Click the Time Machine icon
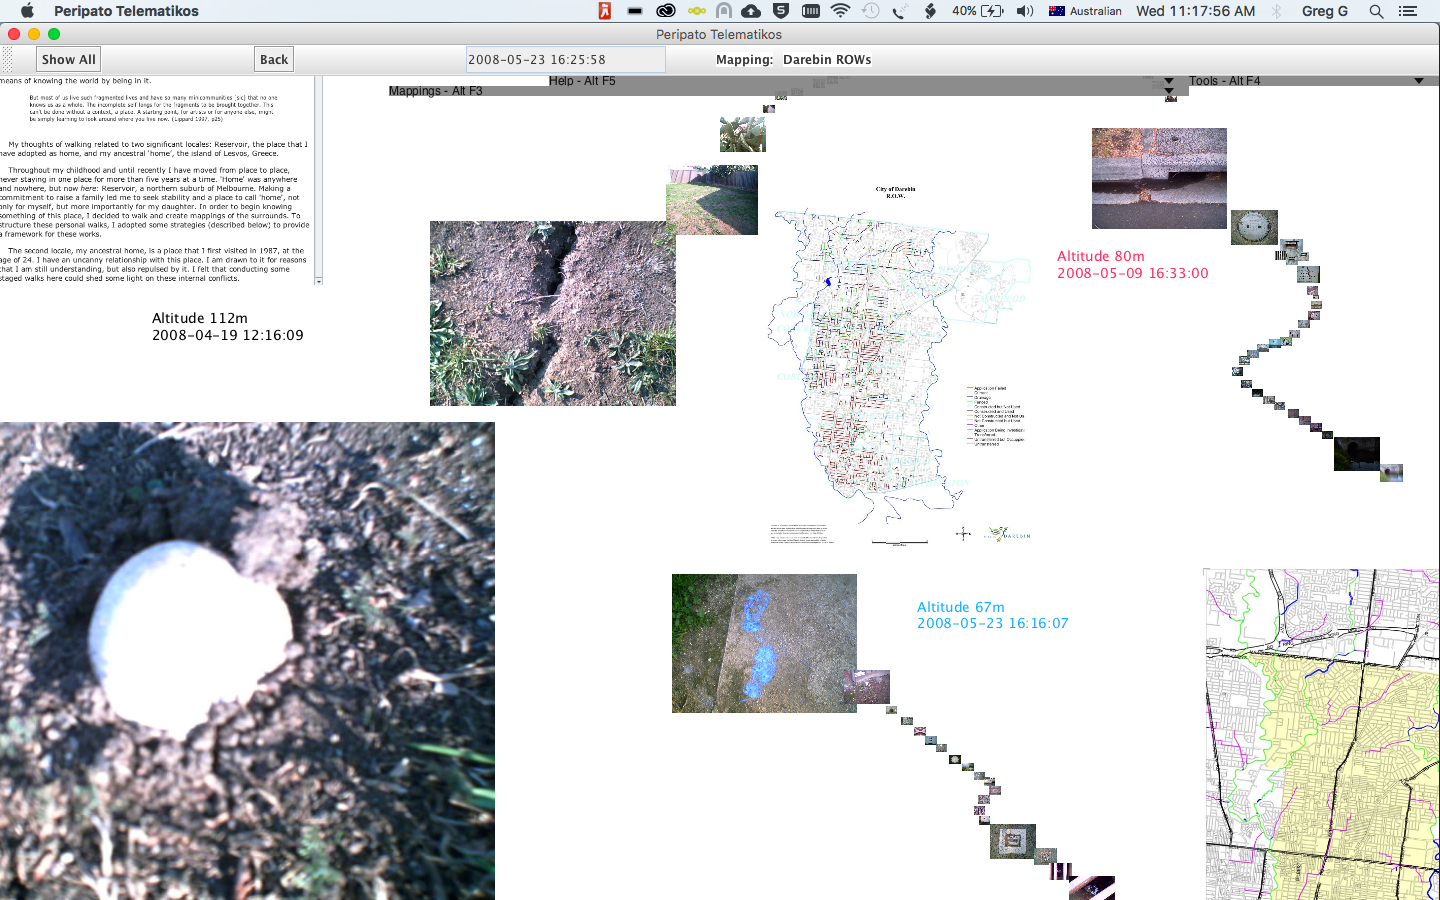 [871, 11]
